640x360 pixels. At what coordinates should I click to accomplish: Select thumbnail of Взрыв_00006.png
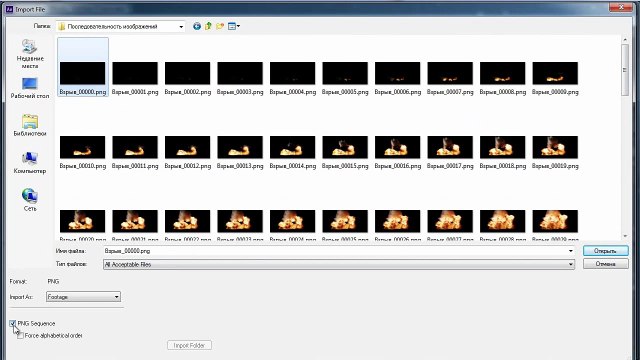coord(398,73)
